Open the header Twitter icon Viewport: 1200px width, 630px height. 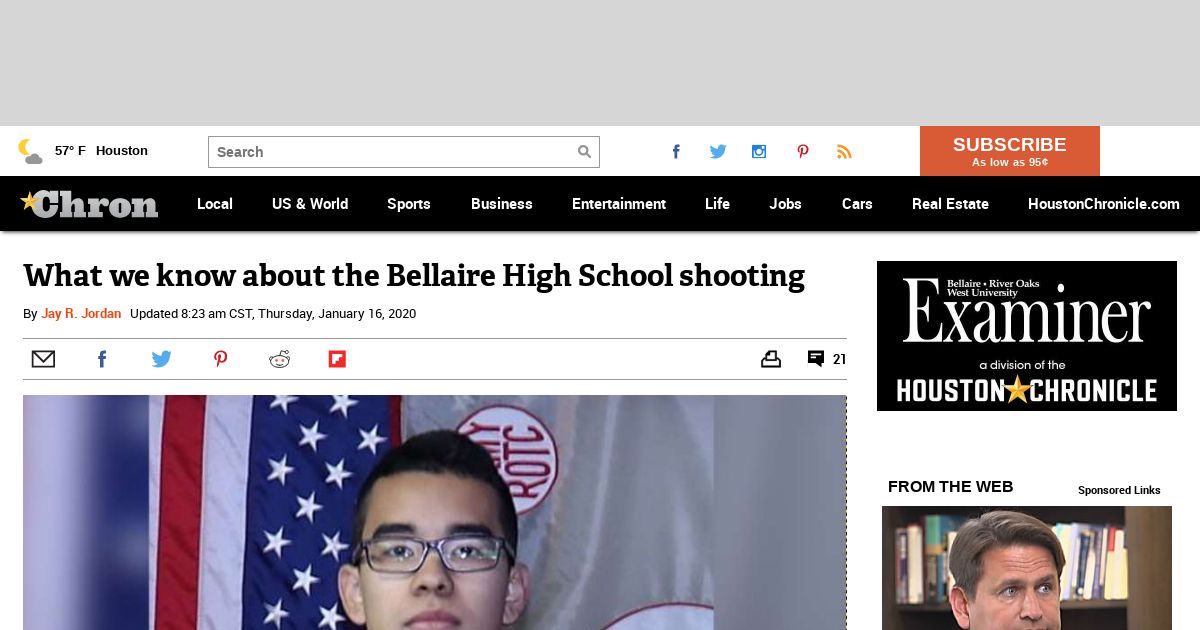[x=718, y=152]
